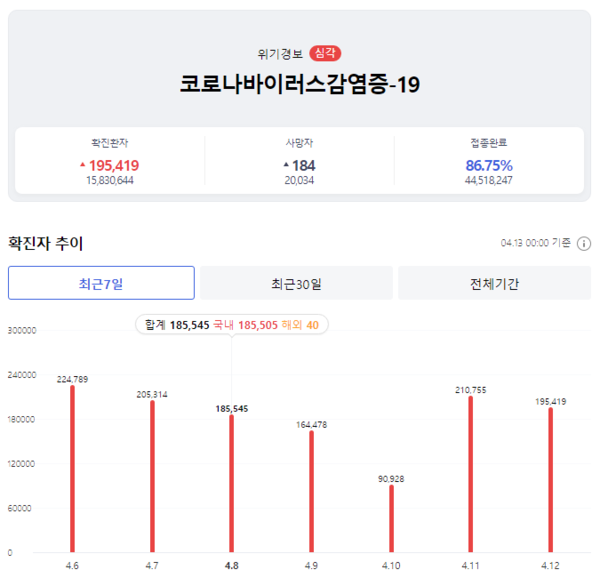Viewport: 600px width, 578px height.
Task: Select the 4.8 bar showing 185,545
Action: pyautogui.click(x=232, y=484)
